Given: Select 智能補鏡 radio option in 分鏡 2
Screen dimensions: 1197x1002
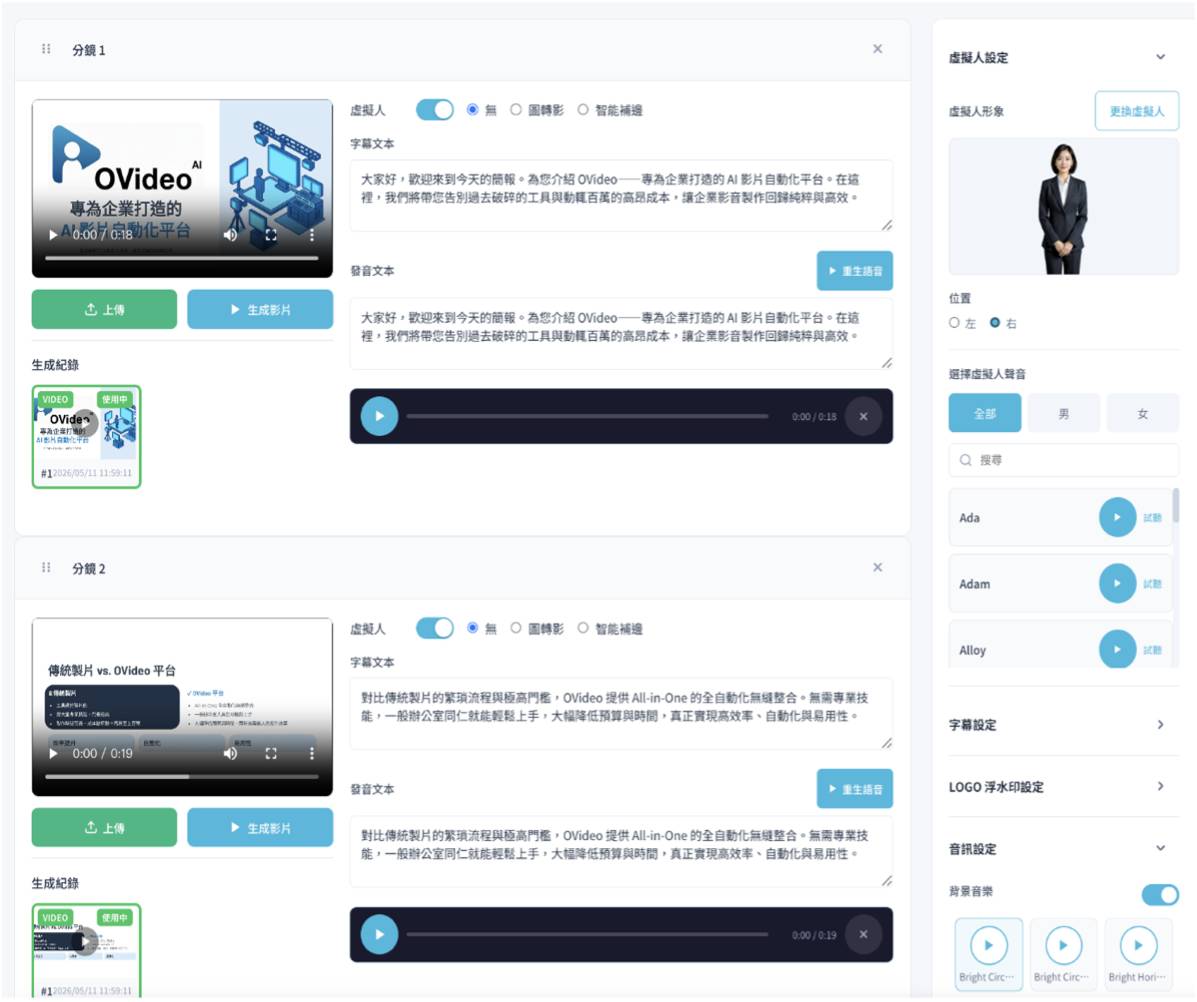Looking at the screenshot, I should click(583, 628).
